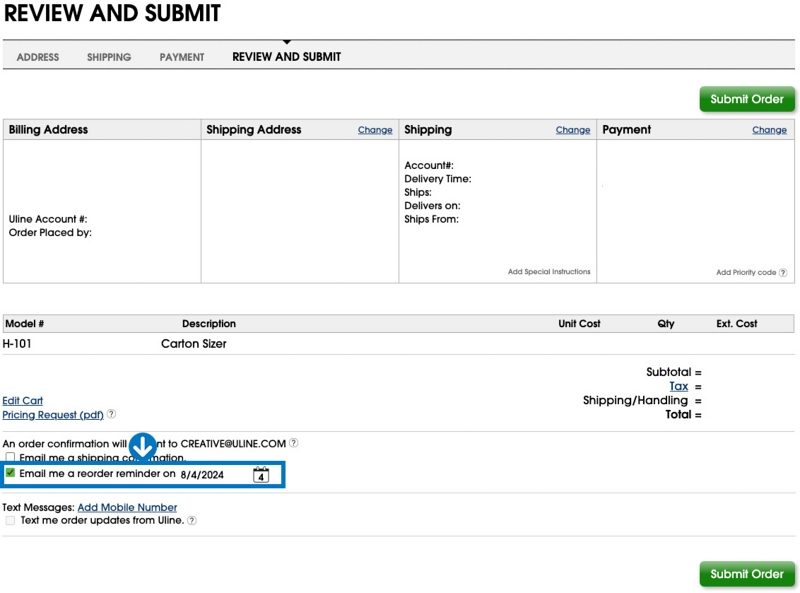Check Email me a shipping confirmation

coord(10,457)
